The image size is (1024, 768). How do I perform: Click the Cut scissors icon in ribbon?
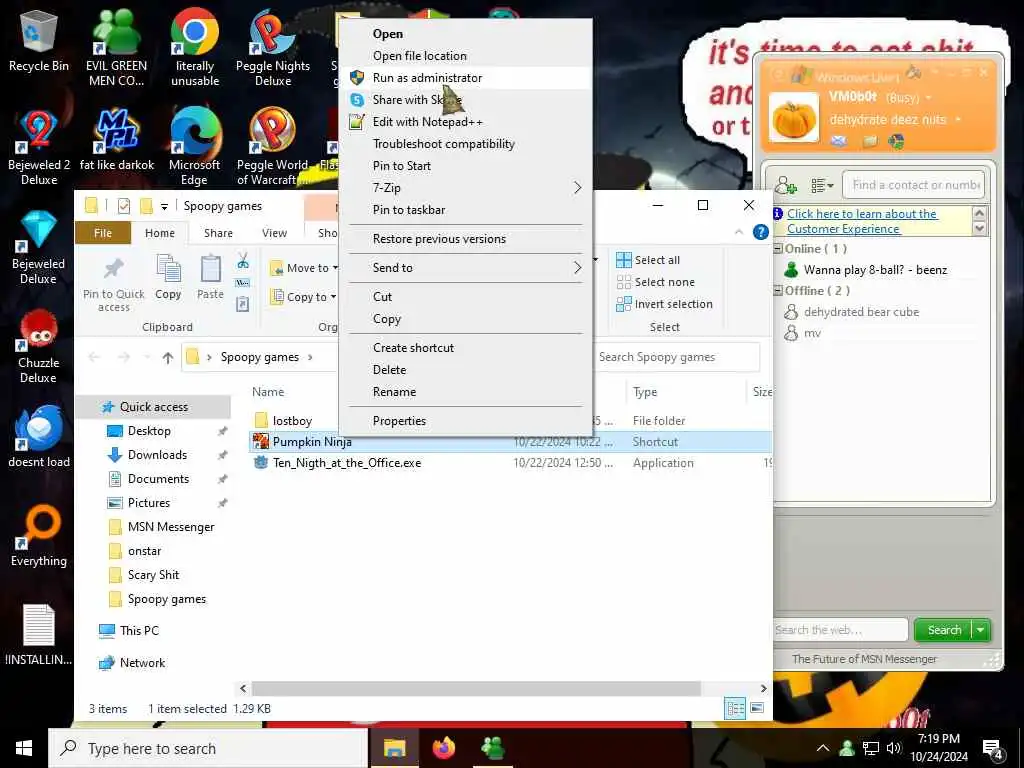tap(243, 261)
